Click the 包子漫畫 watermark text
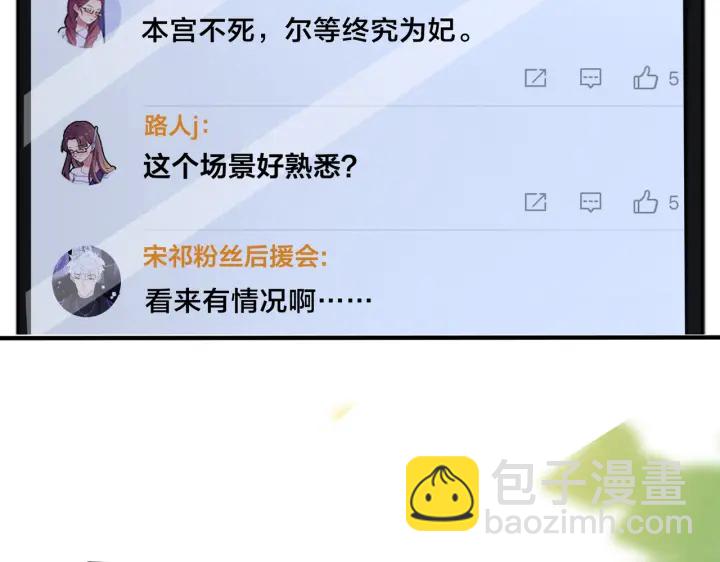Image resolution: width=720 pixels, height=562 pixels. tap(589, 482)
